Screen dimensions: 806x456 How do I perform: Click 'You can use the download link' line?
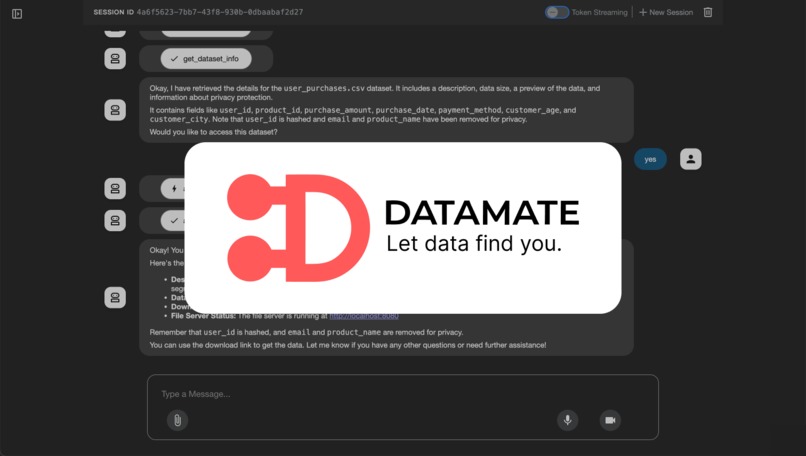point(348,345)
